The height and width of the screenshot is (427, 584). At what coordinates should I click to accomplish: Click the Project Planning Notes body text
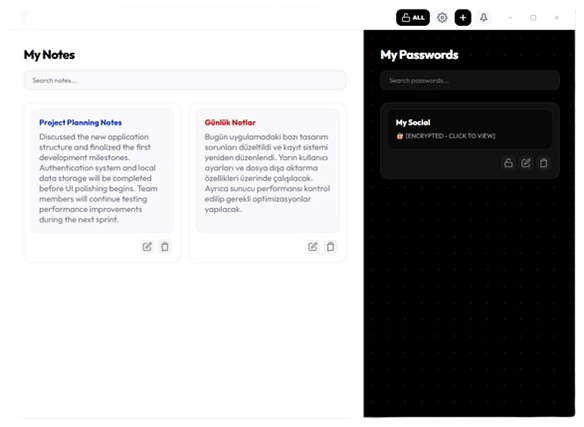click(98, 178)
